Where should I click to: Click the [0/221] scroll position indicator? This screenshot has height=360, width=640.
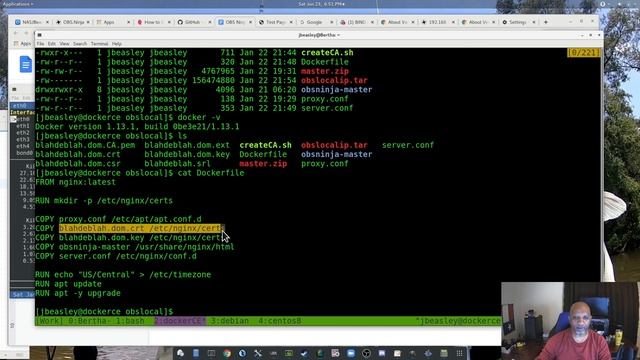(x=584, y=53)
